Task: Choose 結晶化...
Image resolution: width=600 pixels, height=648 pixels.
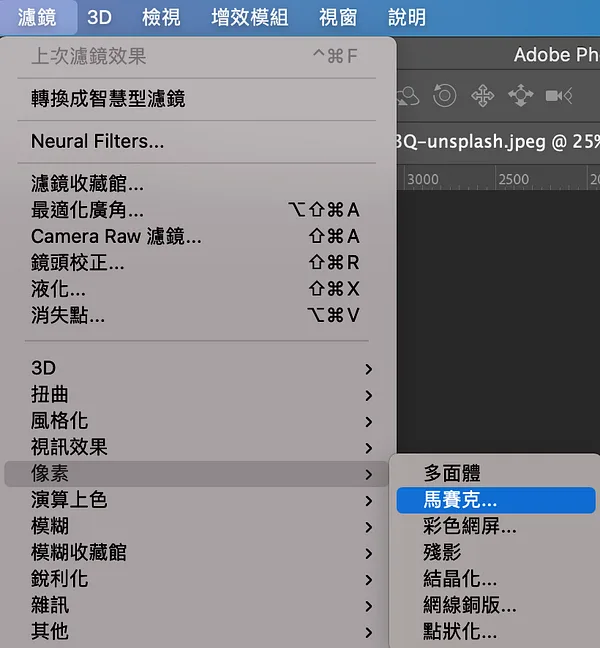Action: [496, 579]
